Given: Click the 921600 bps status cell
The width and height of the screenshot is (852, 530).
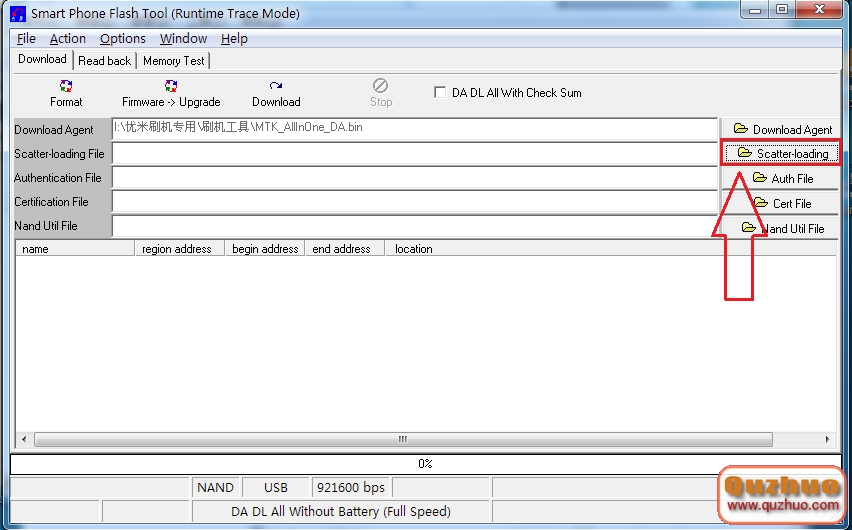Looking at the screenshot, I should 351,488.
